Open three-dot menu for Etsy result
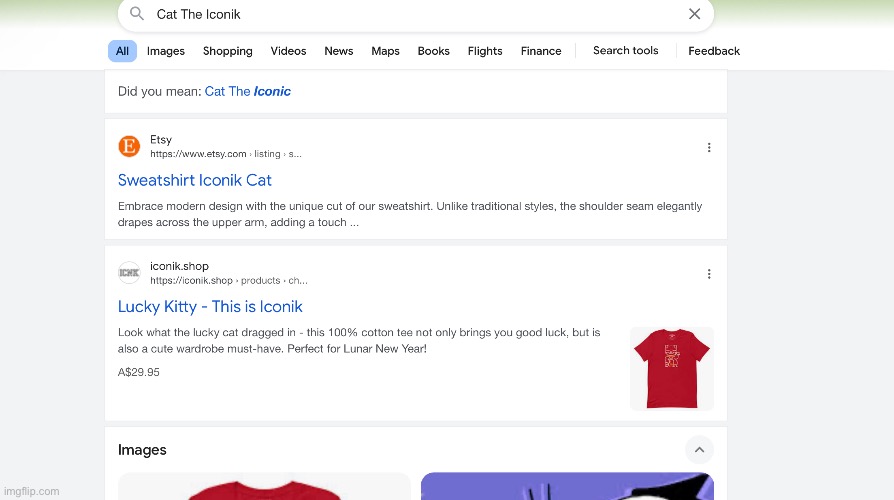This screenshot has width=894, height=500. (709, 147)
